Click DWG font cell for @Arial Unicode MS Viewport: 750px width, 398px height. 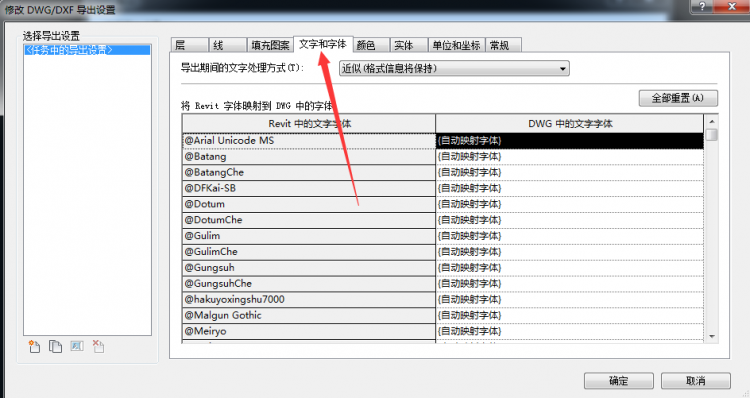coord(570,141)
